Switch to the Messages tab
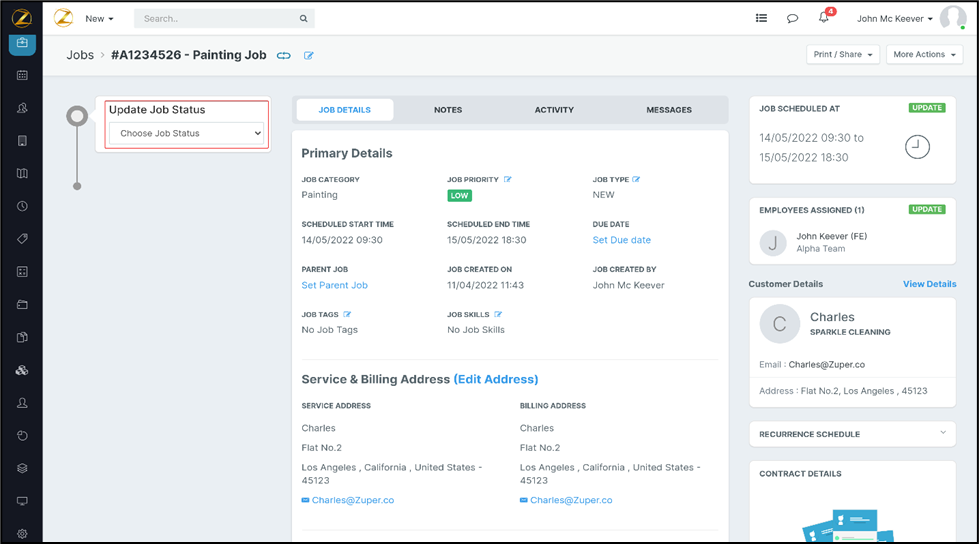This screenshot has height=544, width=979. point(669,110)
